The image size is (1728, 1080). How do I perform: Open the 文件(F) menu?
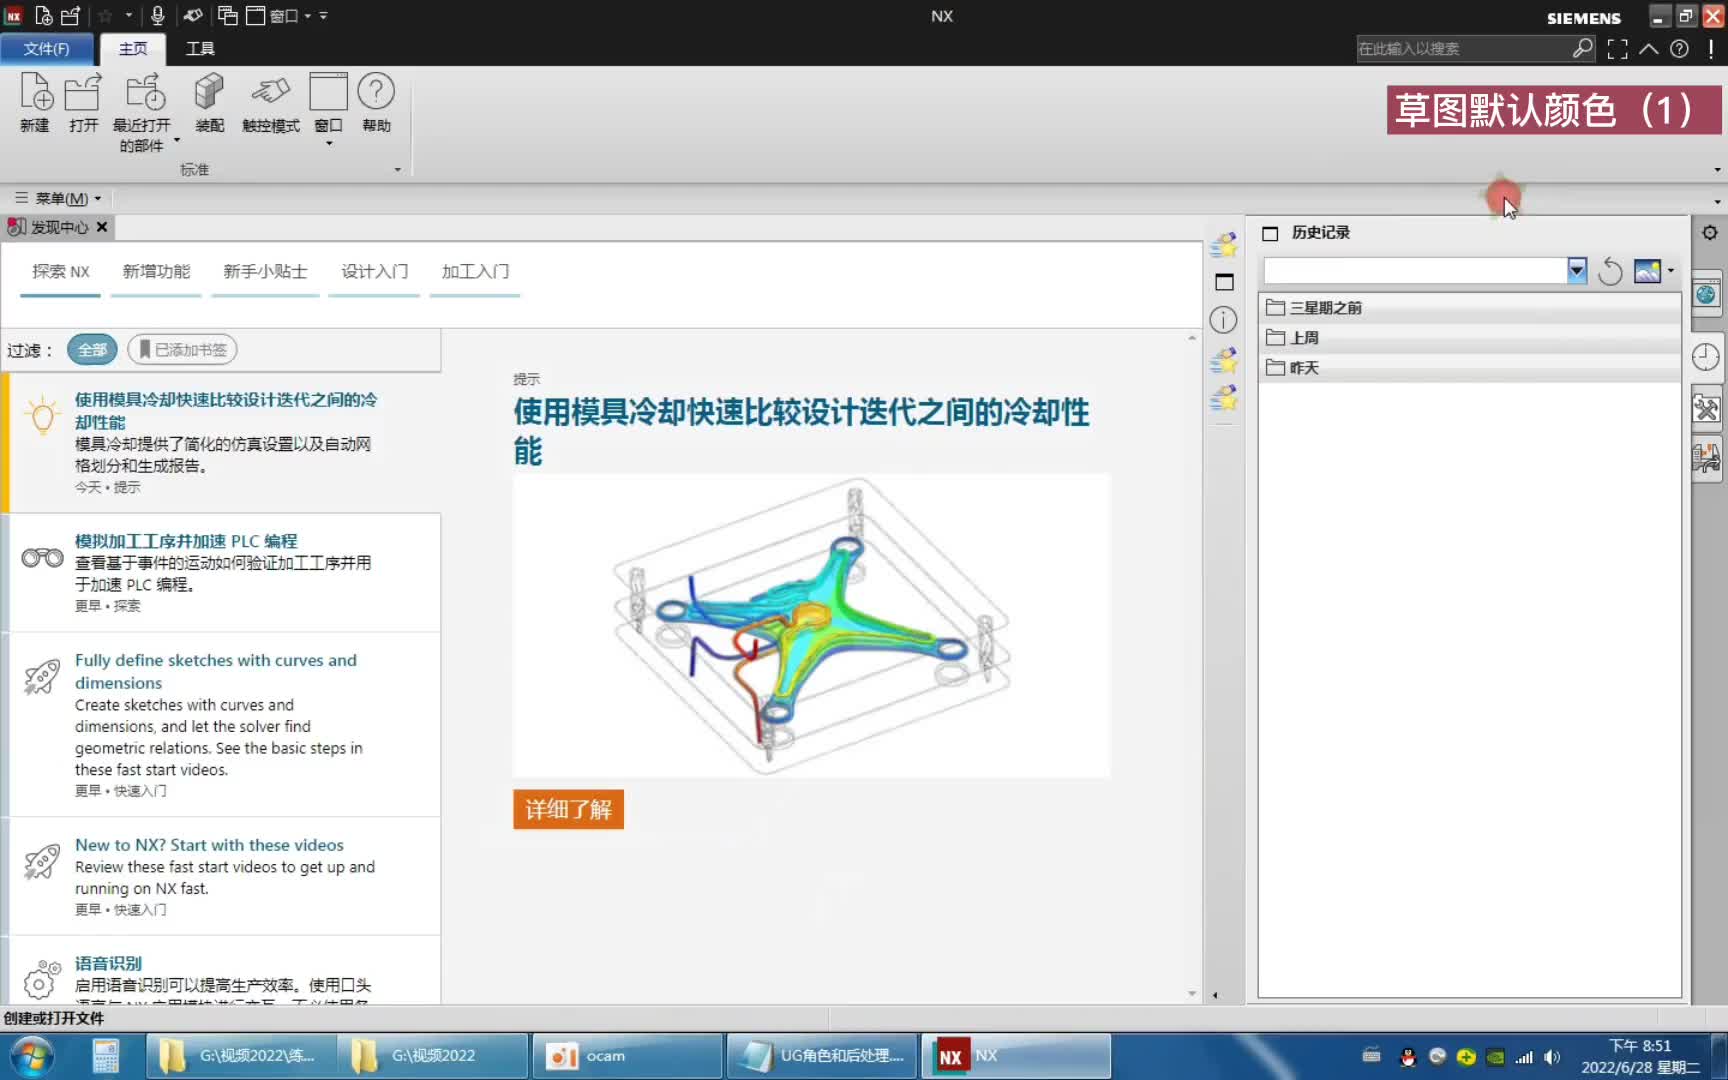coord(47,49)
